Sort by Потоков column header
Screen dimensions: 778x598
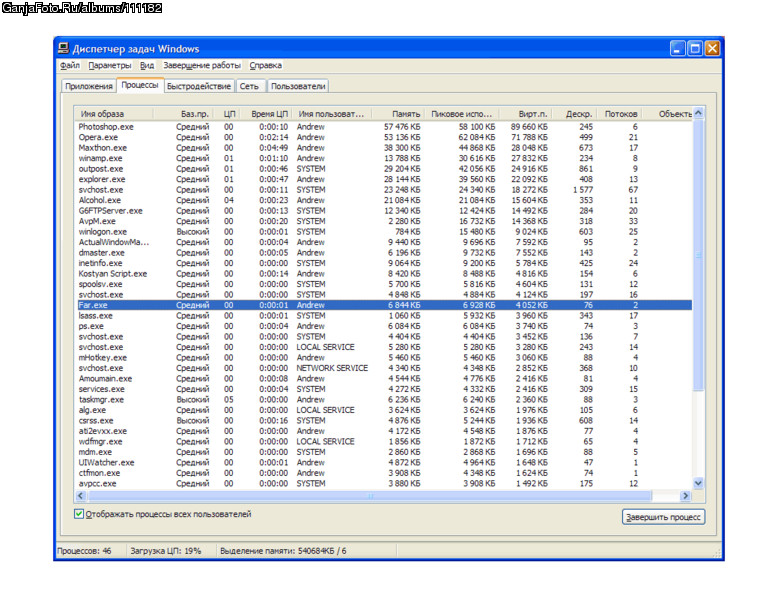click(x=620, y=114)
